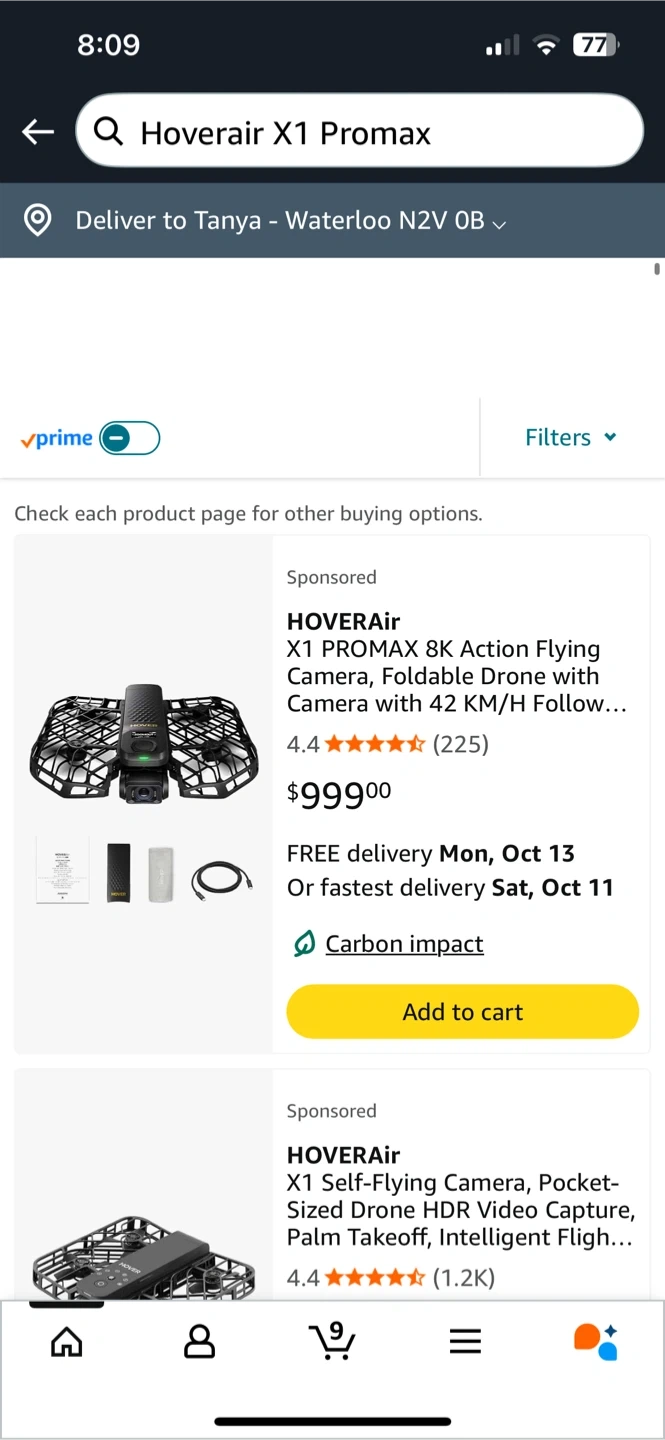665x1440 pixels.
Task: Tap the search magnifier icon
Action: click(108, 131)
